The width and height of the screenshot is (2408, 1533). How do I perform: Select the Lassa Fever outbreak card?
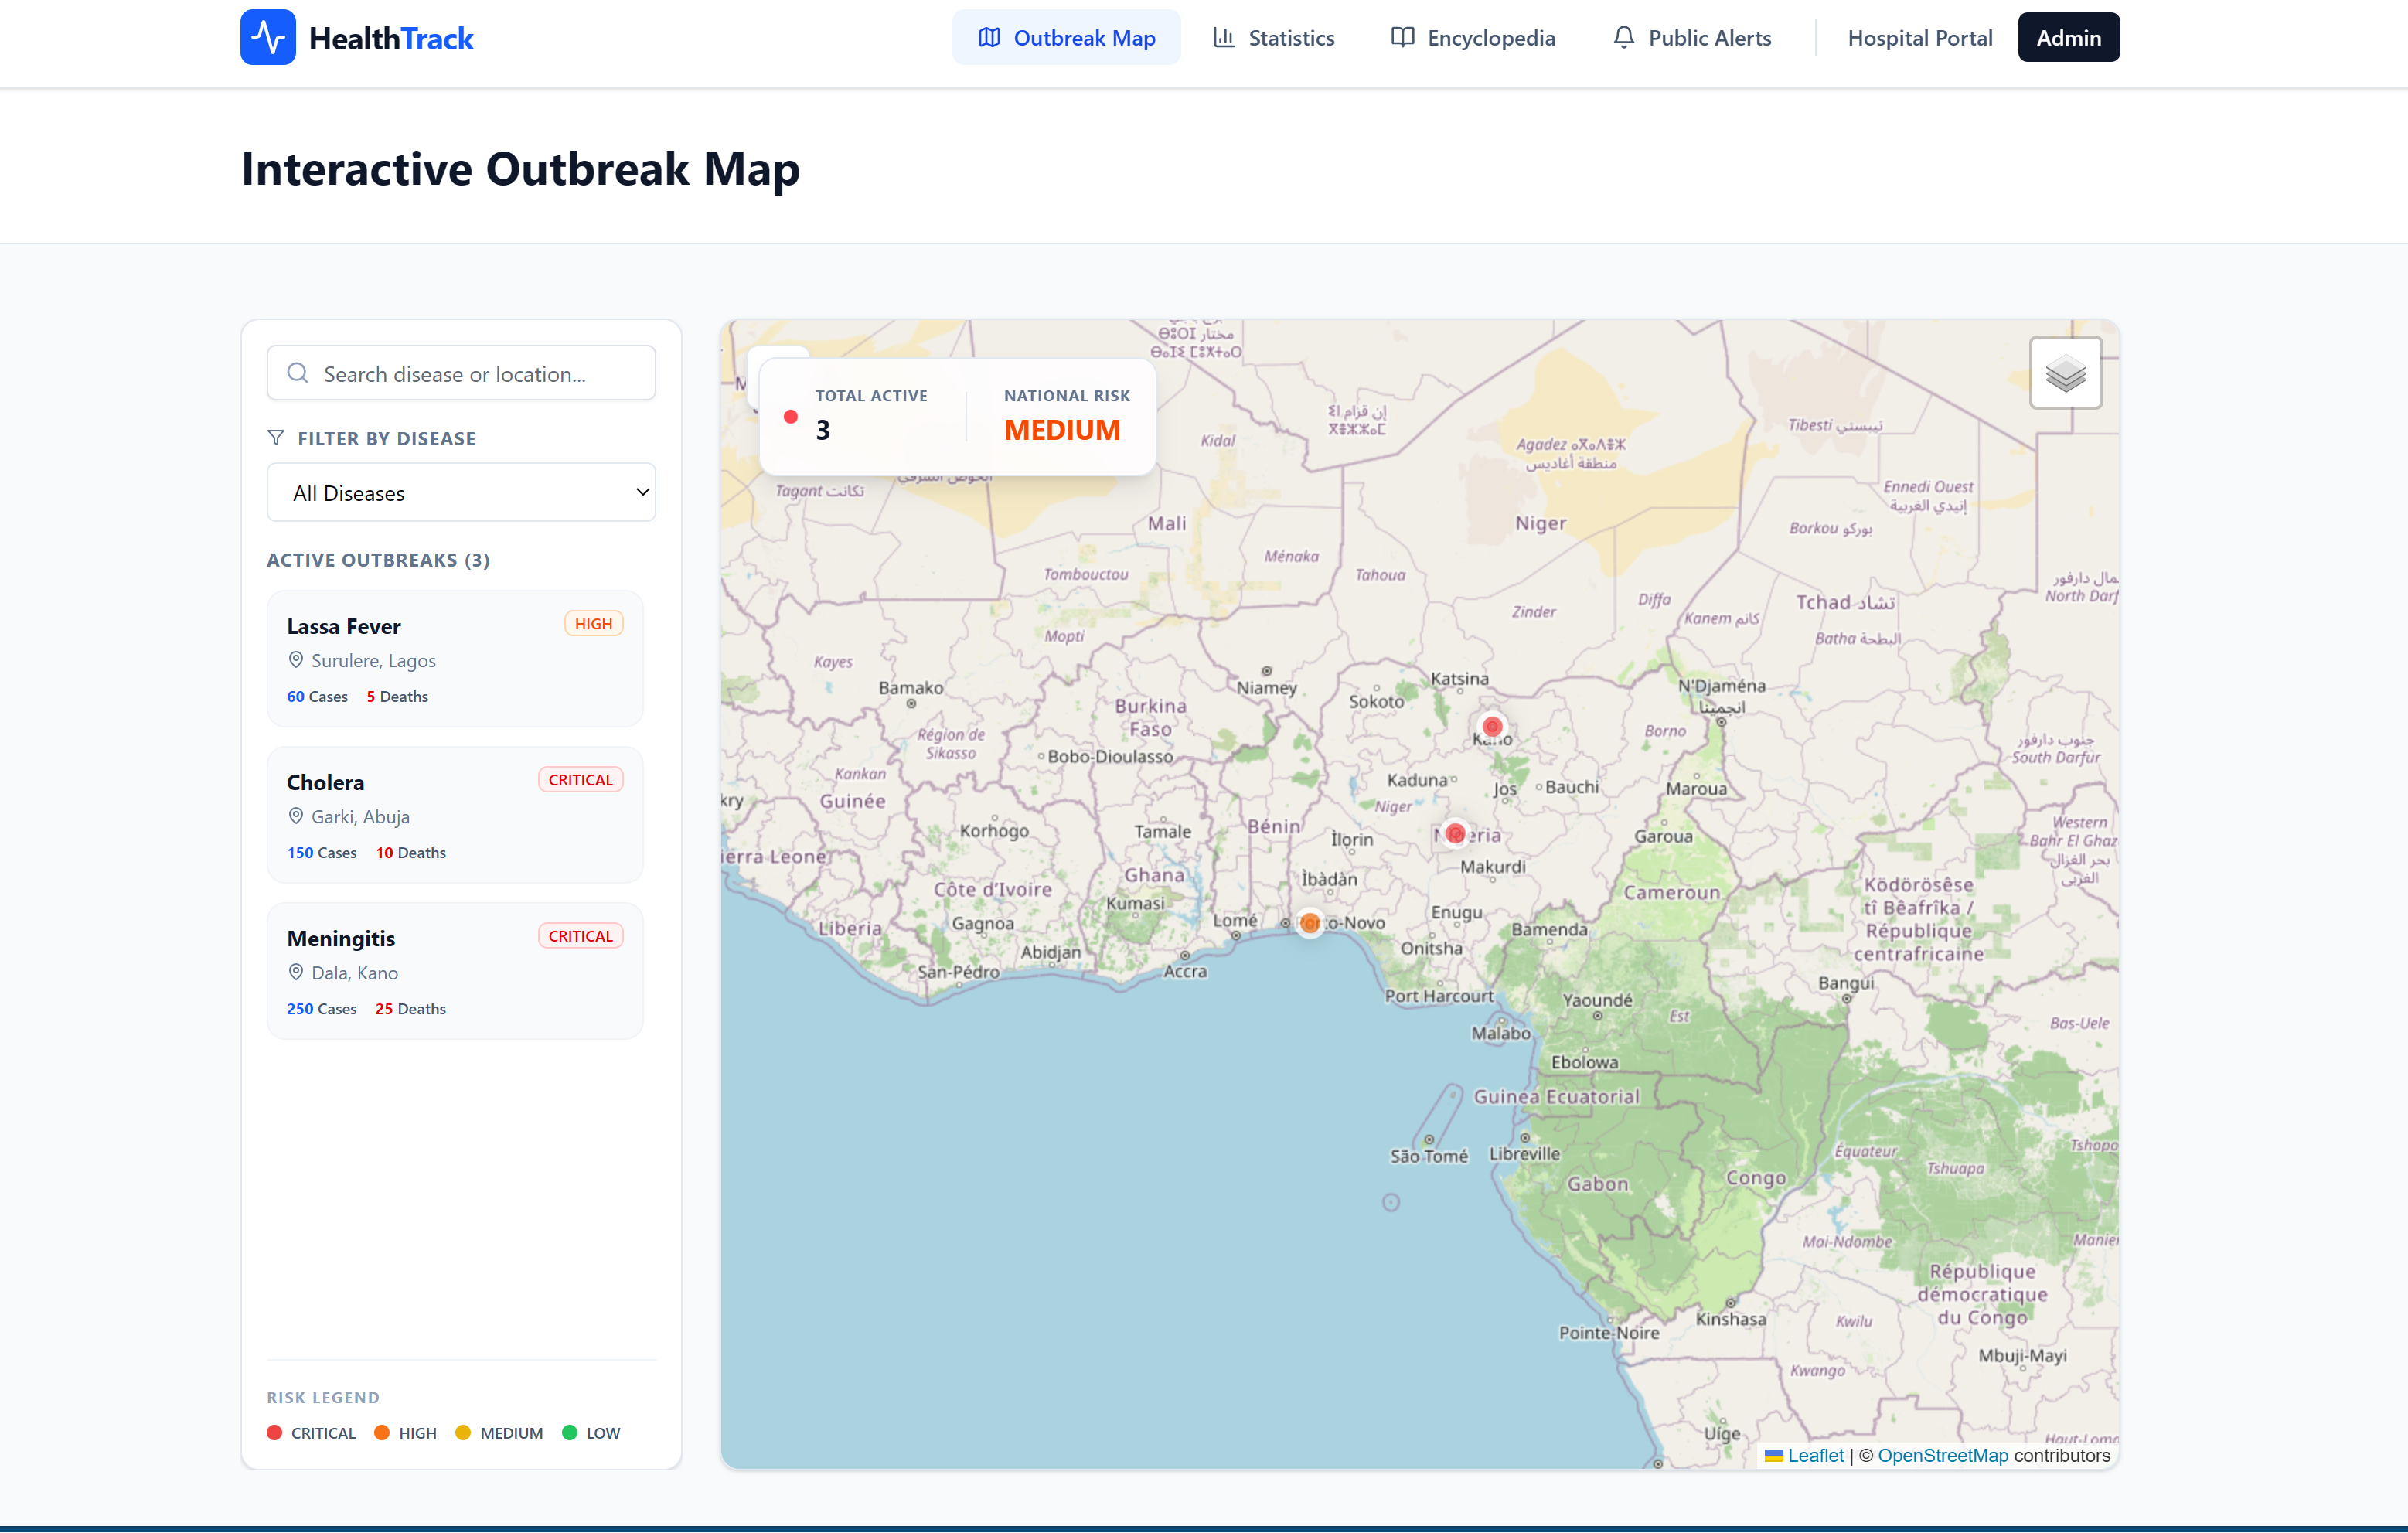(455, 658)
